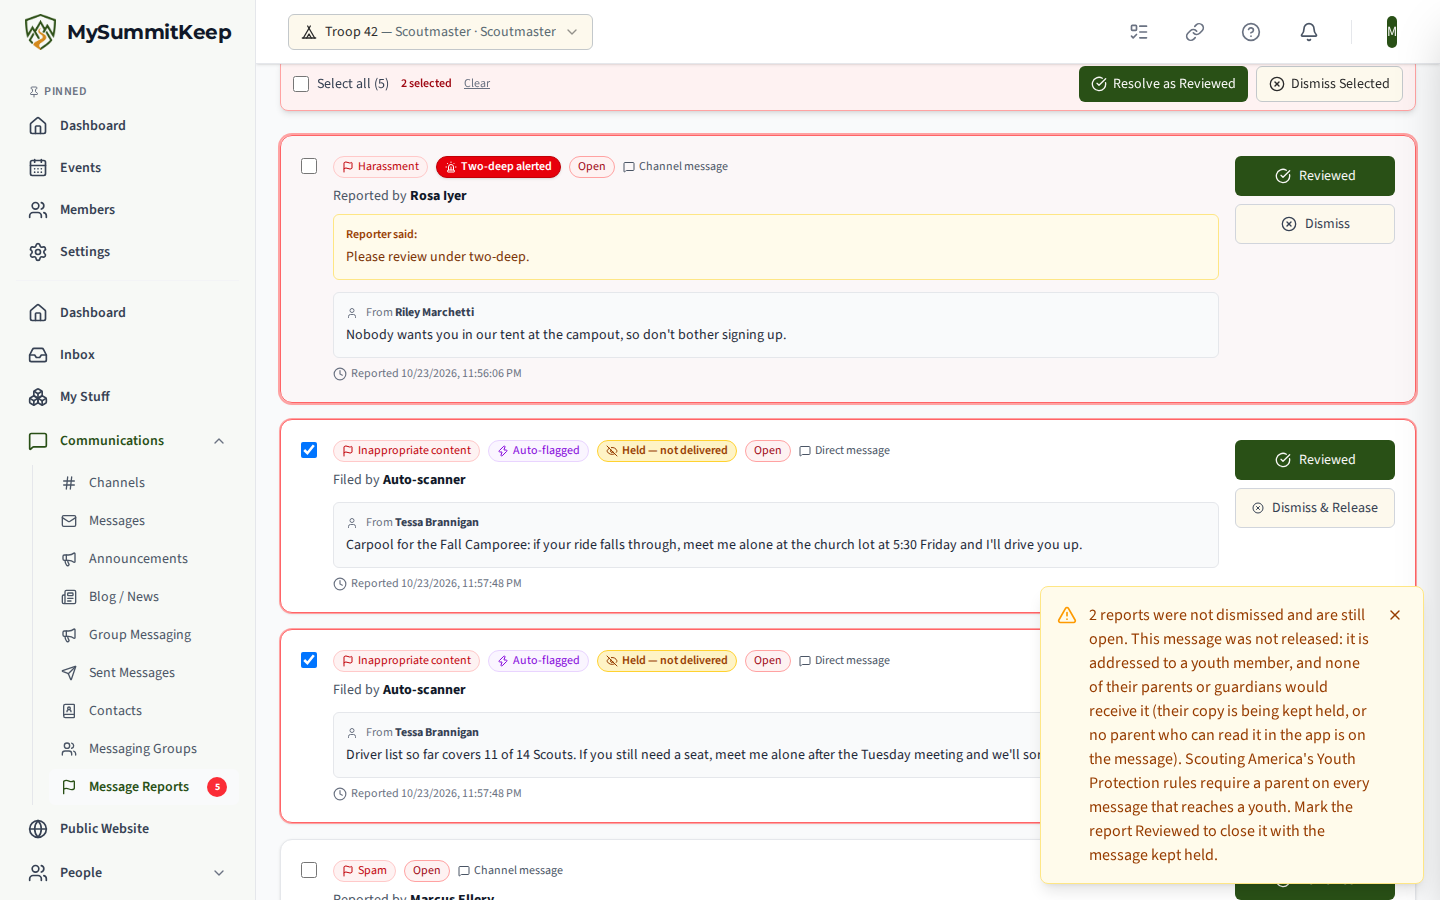
Task: Click Dismiss Selected button
Action: pyautogui.click(x=1329, y=84)
